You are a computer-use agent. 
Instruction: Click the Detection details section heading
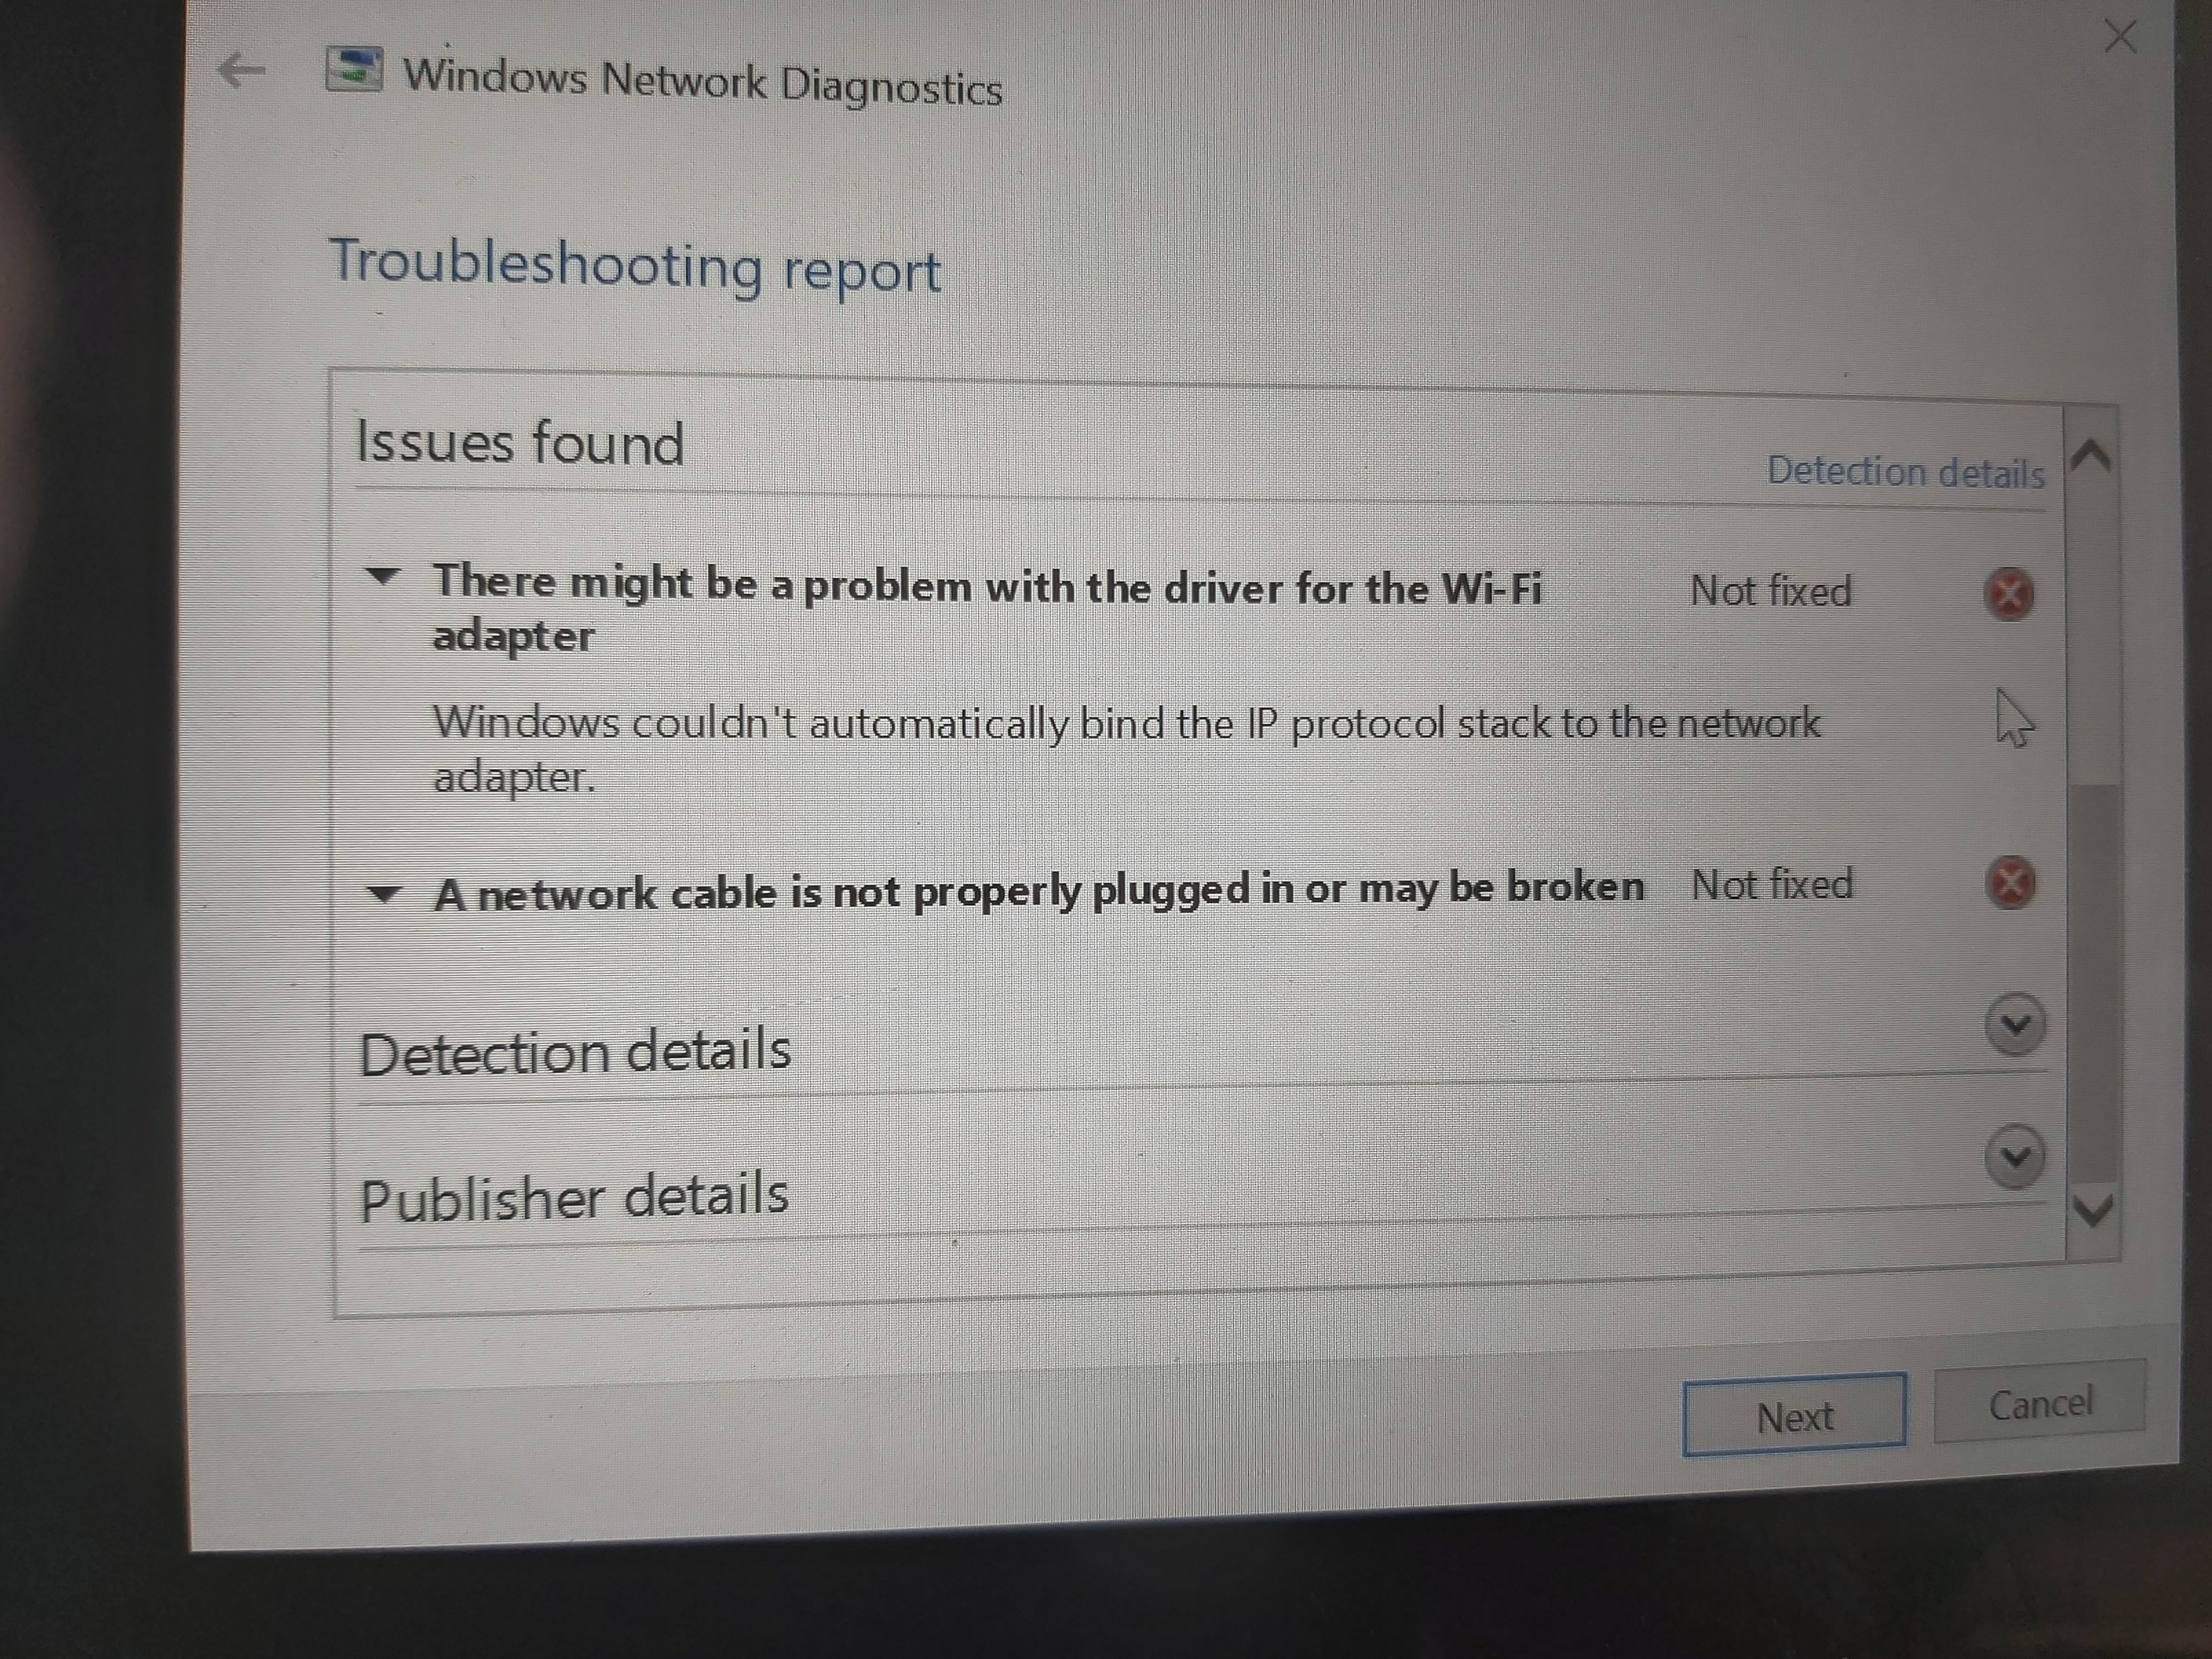575,1051
